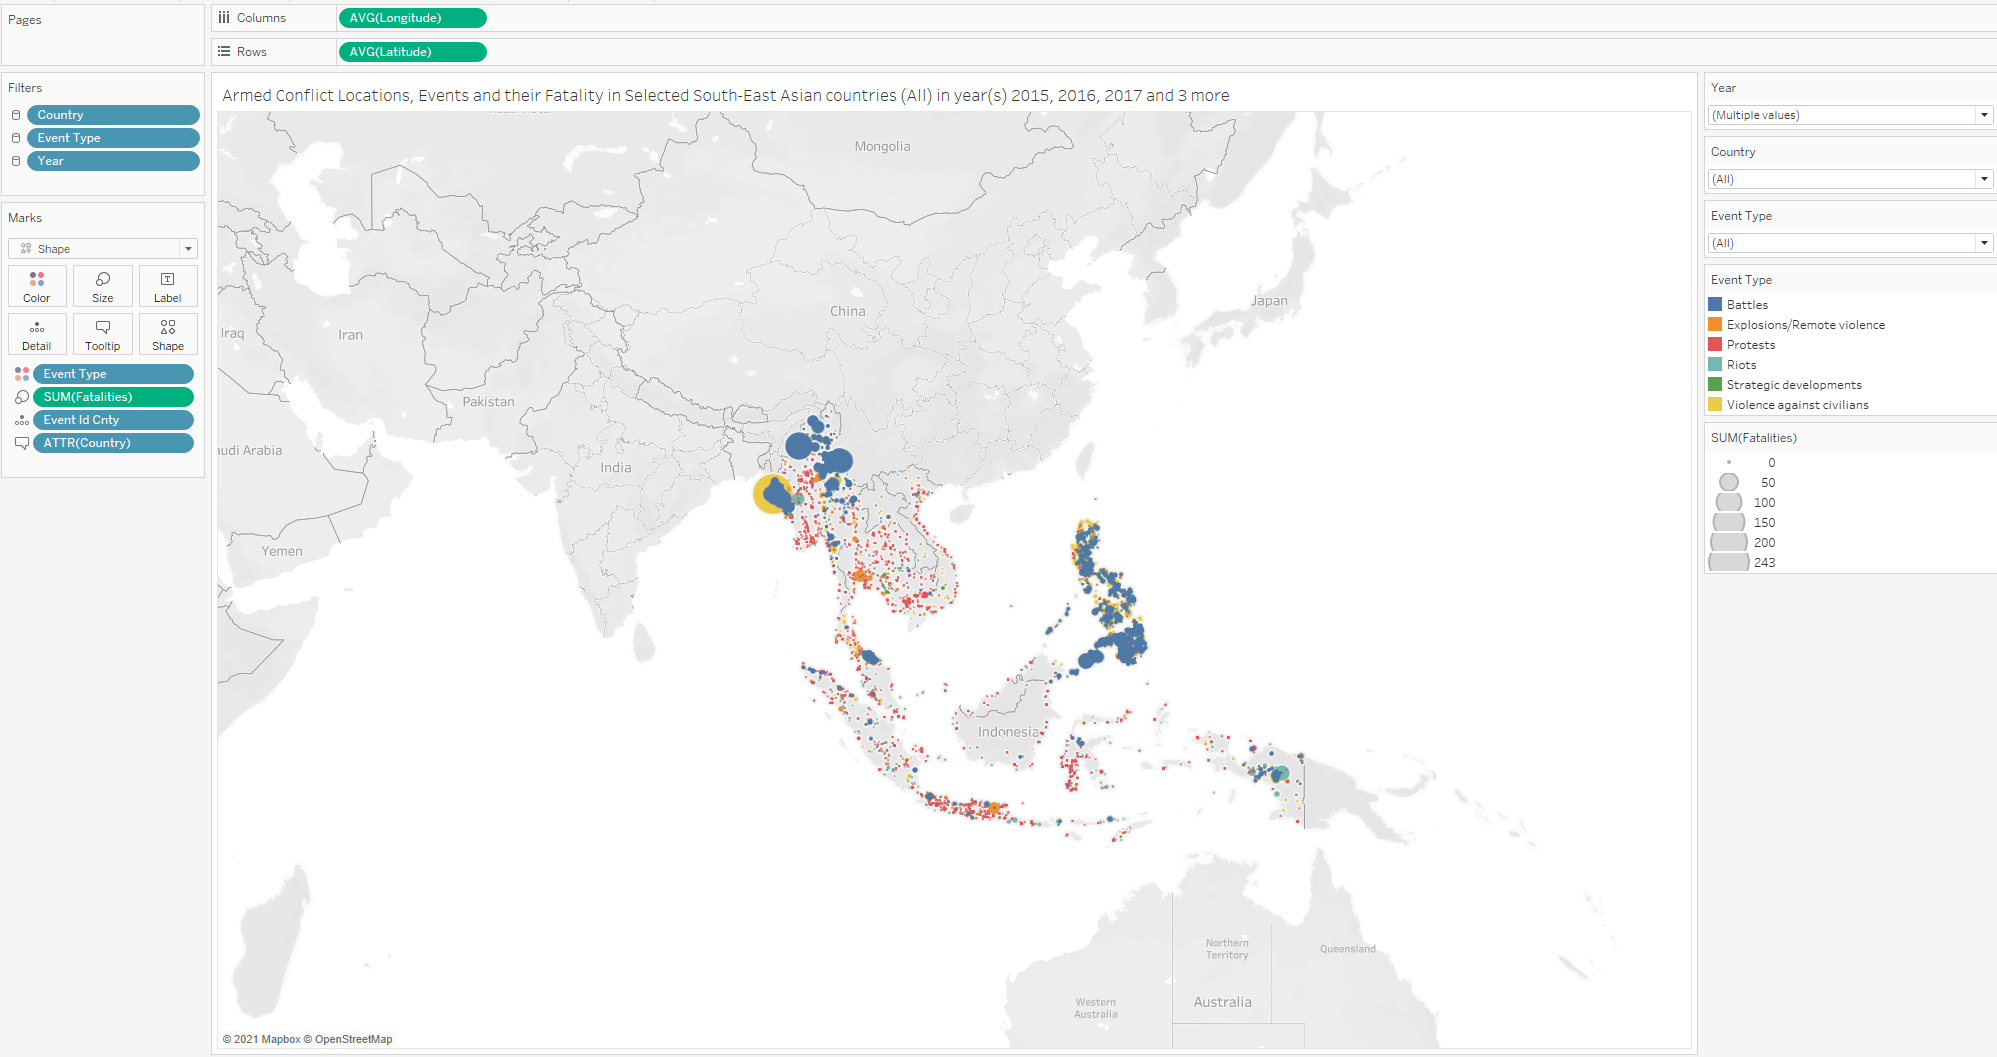Click the Label marks card button
This screenshot has height=1057, width=1997.
167,286
